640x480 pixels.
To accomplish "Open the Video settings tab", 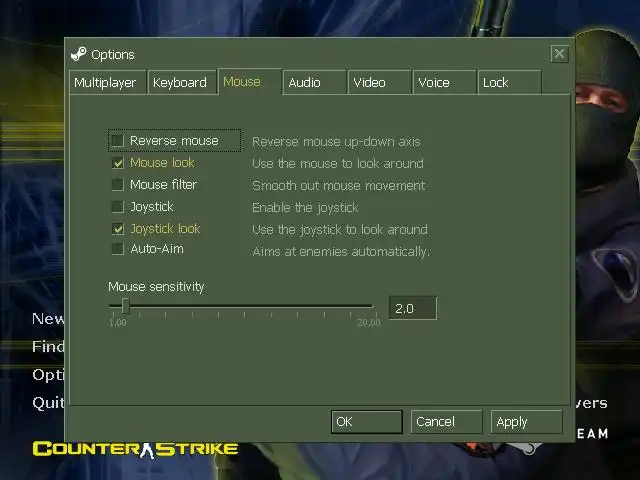I will coord(379,82).
